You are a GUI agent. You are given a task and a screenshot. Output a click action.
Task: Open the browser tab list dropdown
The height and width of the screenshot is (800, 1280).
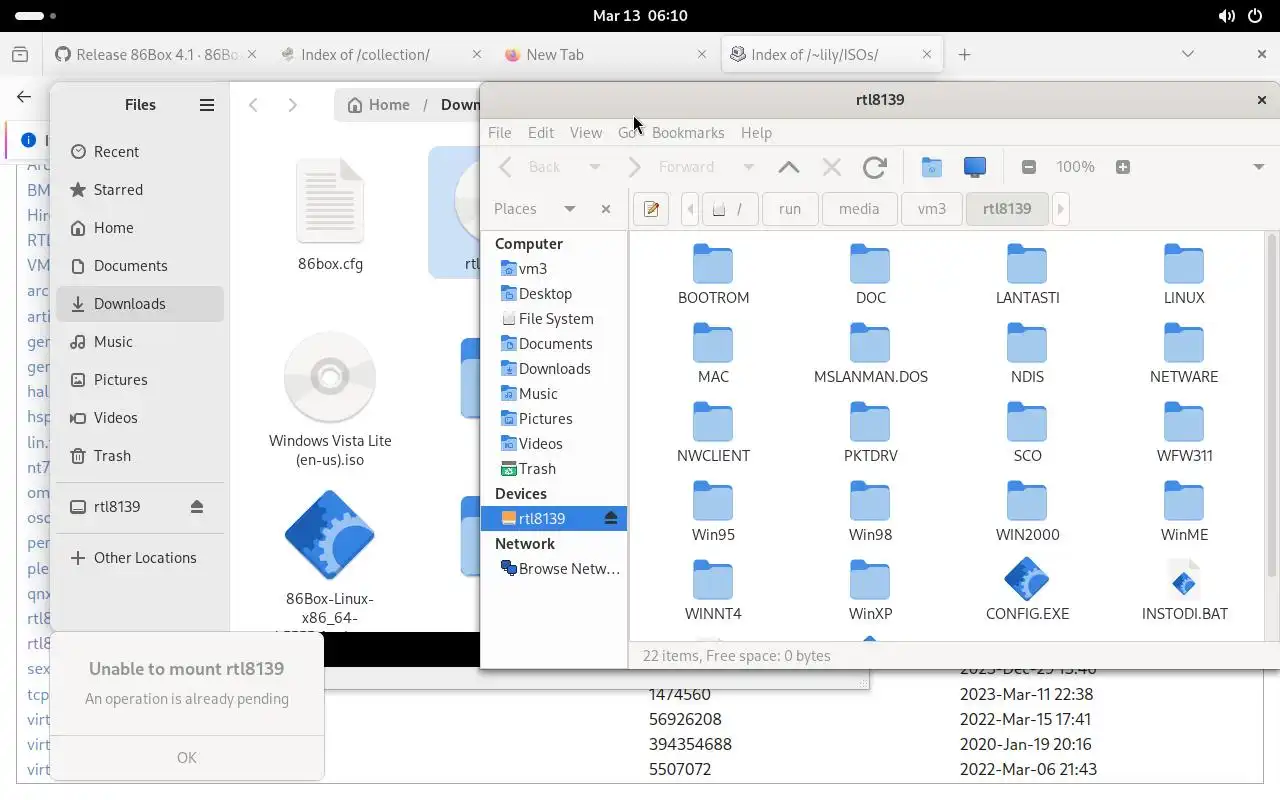point(1188,54)
